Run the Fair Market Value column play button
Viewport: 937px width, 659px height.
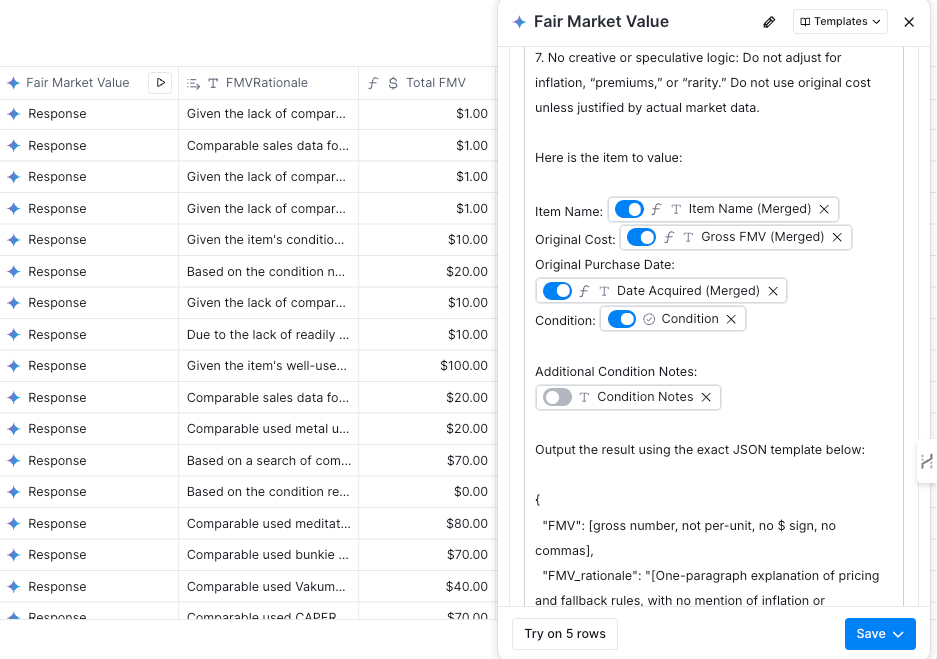pyautogui.click(x=160, y=83)
